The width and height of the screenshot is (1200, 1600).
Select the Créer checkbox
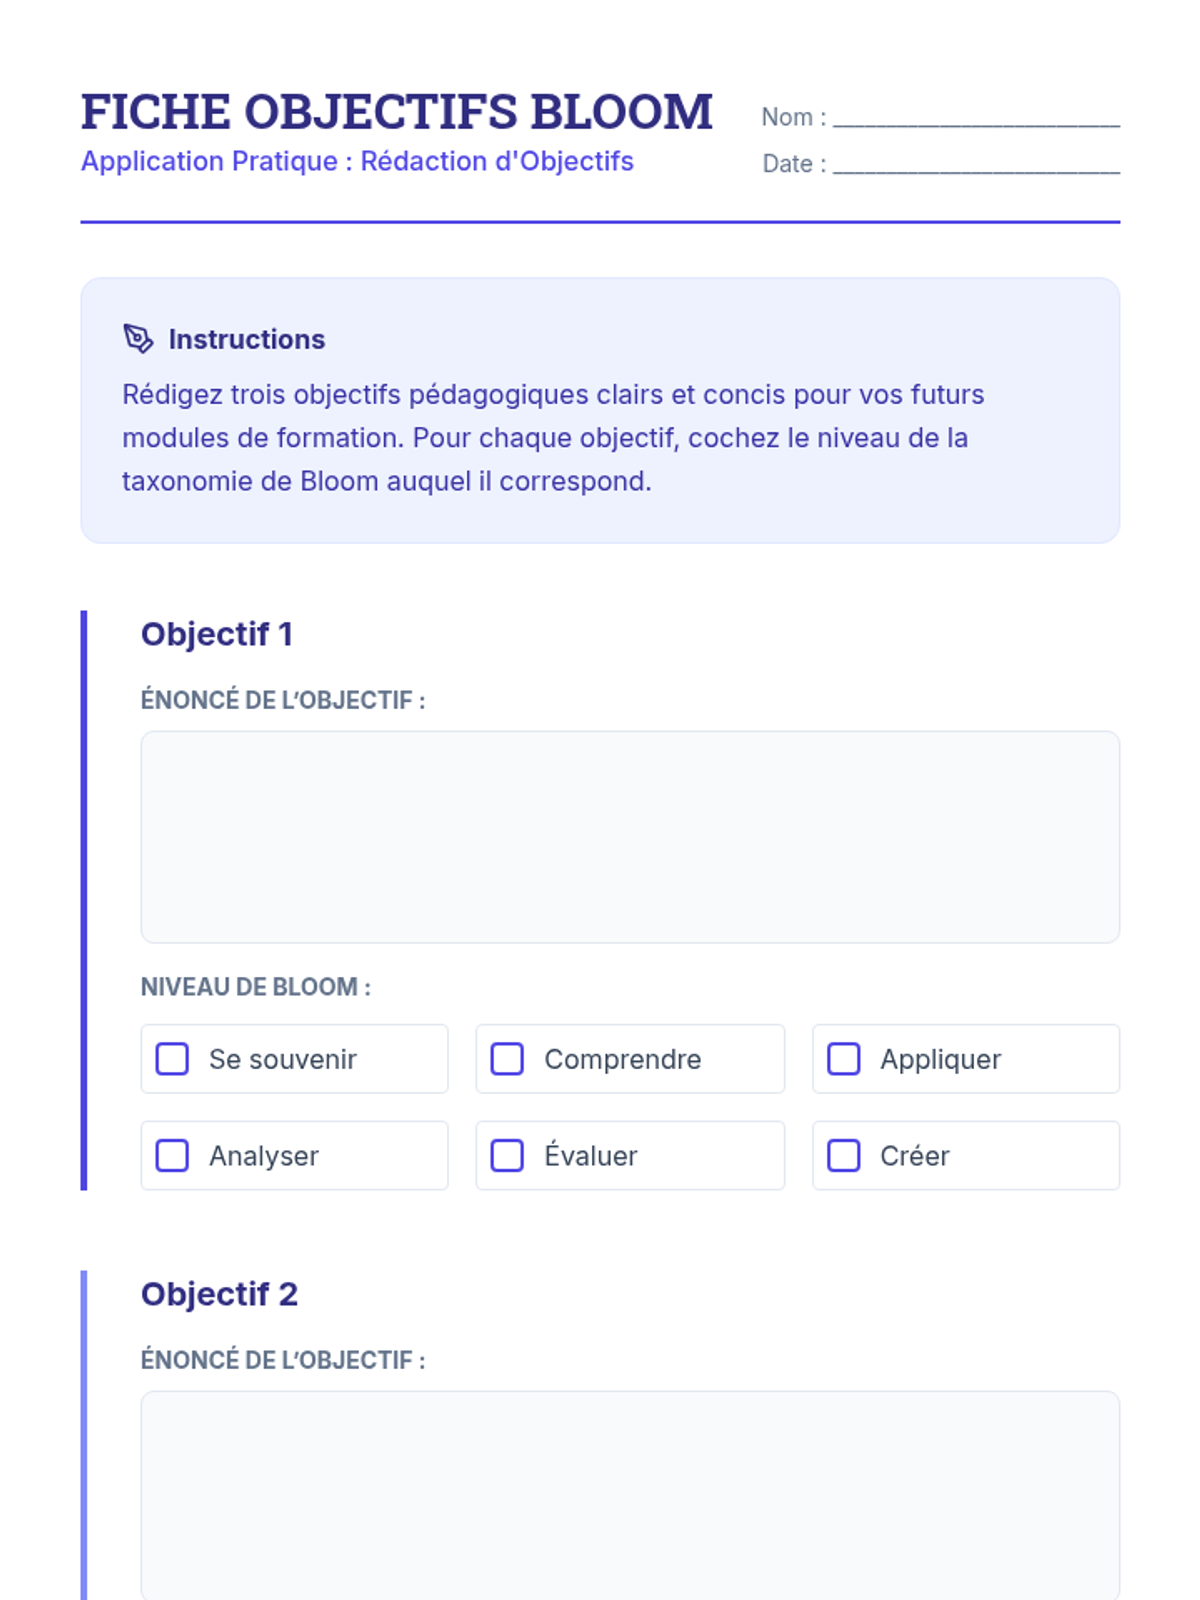(843, 1155)
